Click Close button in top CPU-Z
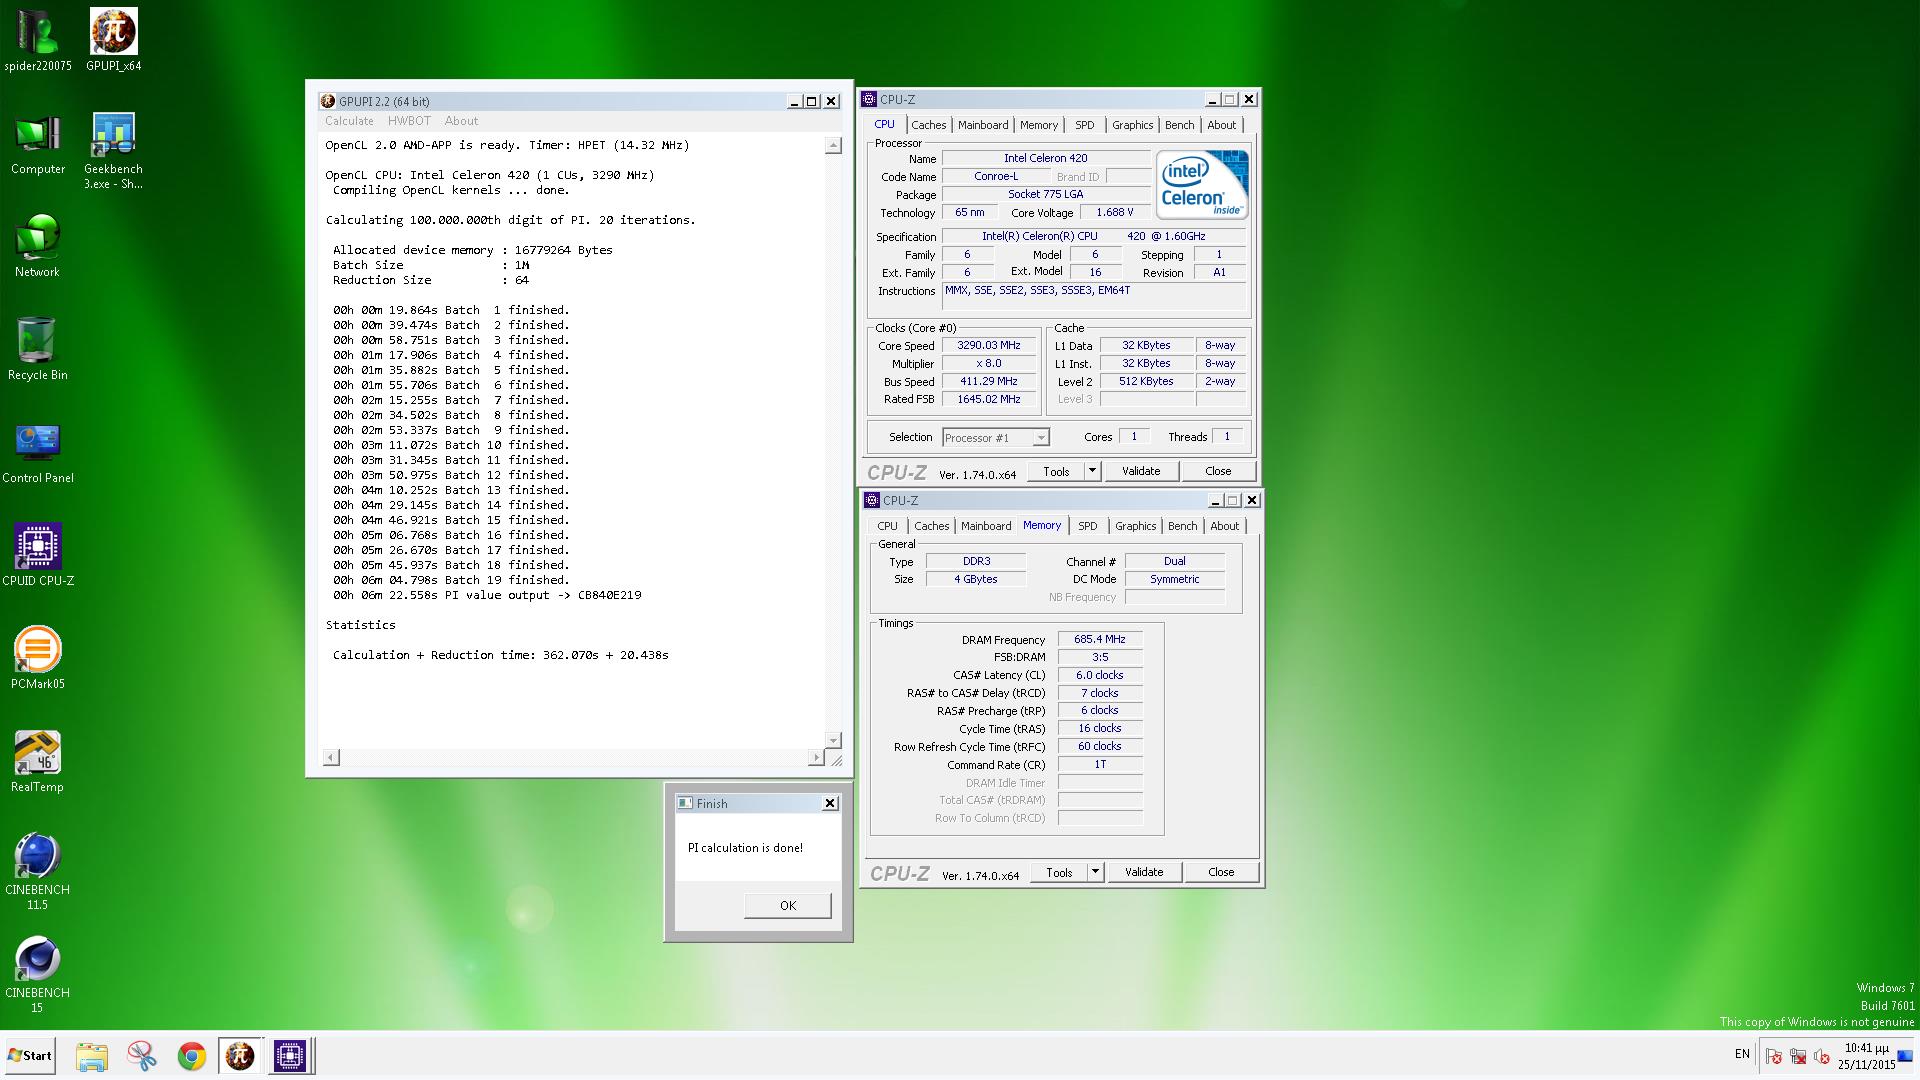1920x1080 pixels. click(x=1218, y=471)
